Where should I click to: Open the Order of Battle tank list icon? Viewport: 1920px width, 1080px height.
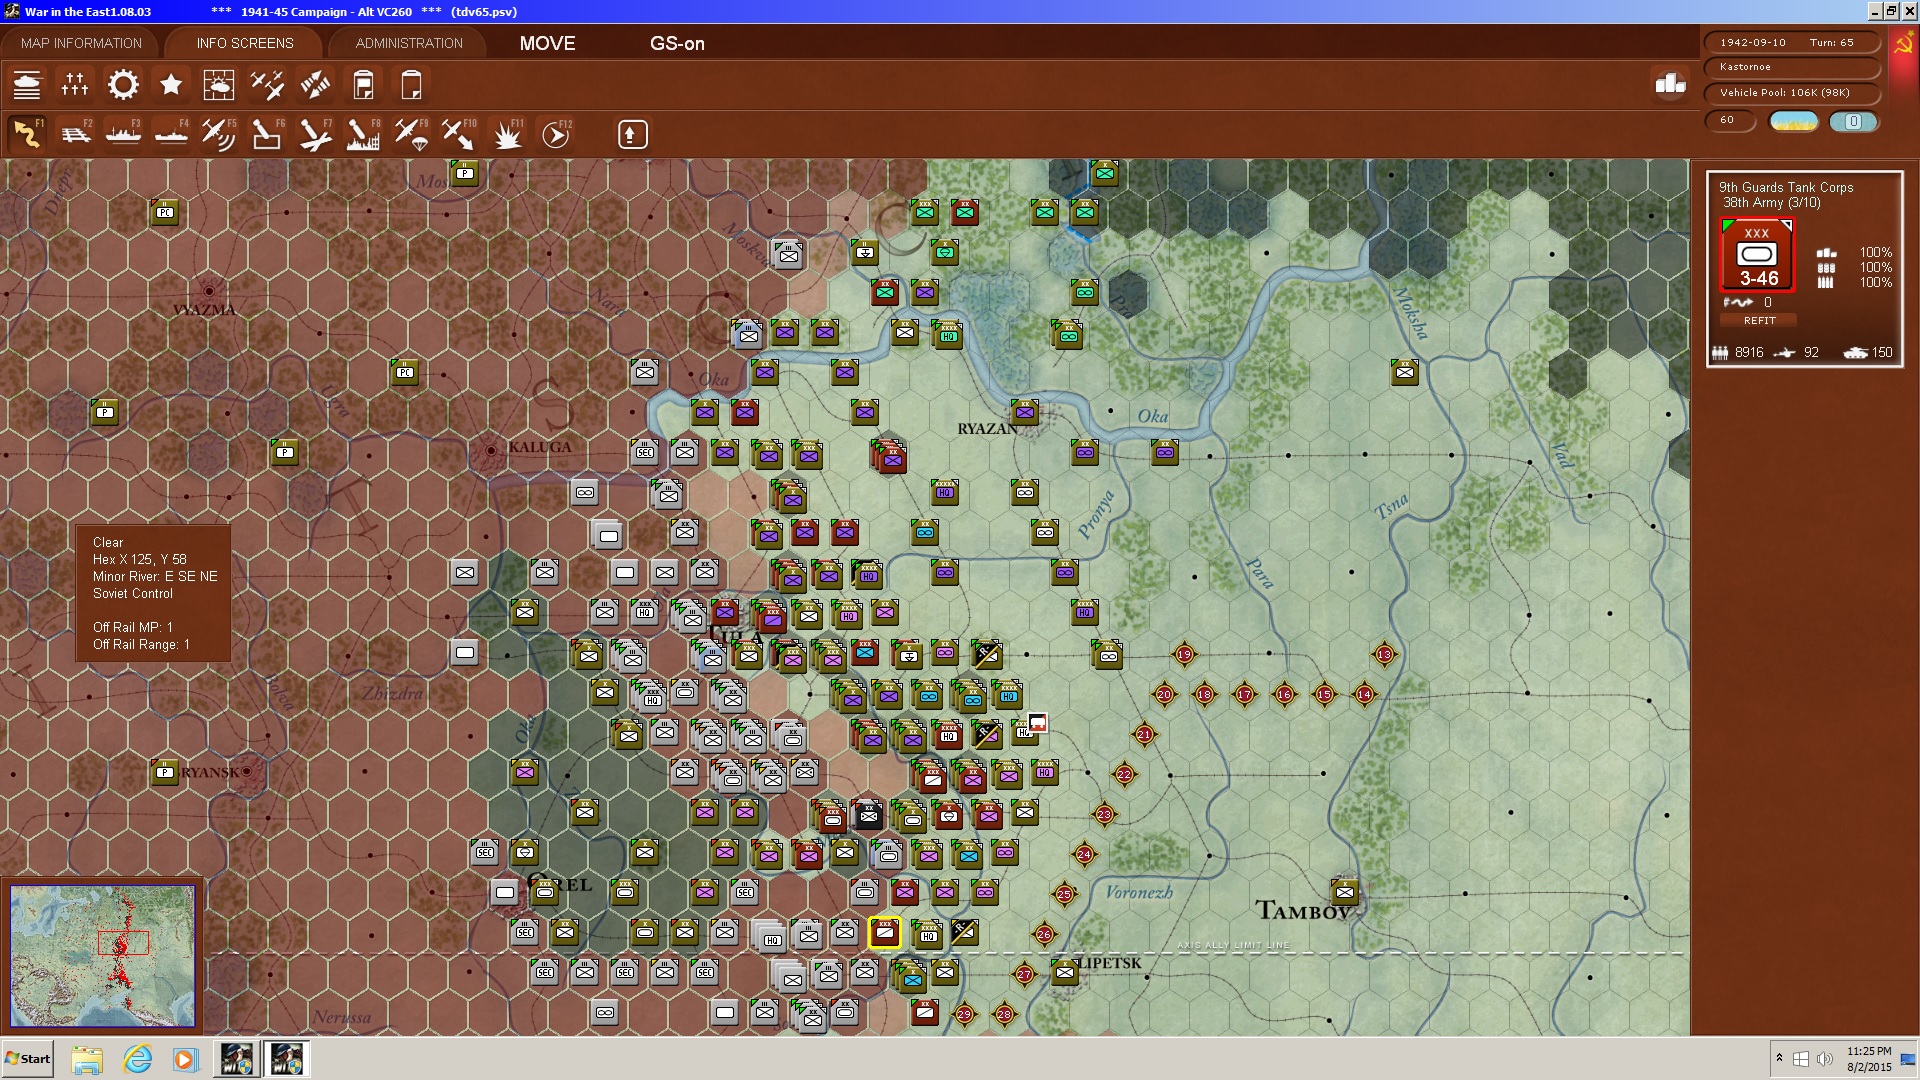click(27, 85)
